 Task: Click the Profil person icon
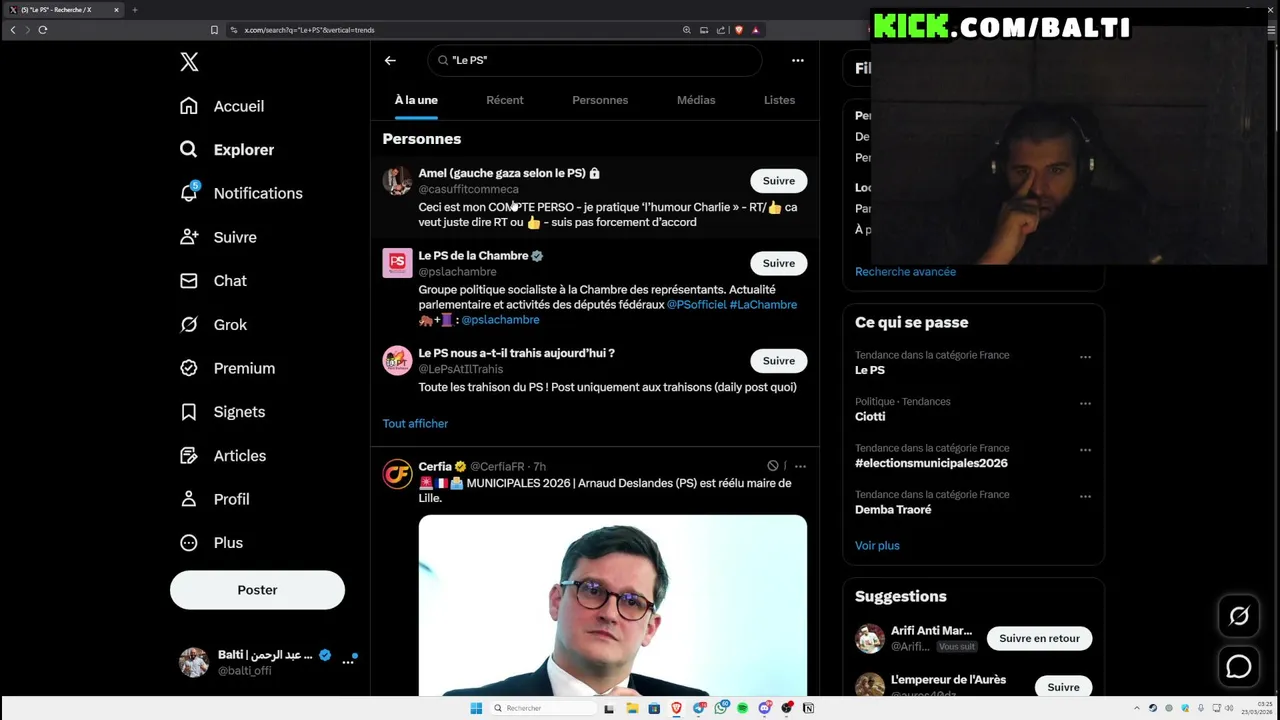pyautogui.click(x=189, y=499)
